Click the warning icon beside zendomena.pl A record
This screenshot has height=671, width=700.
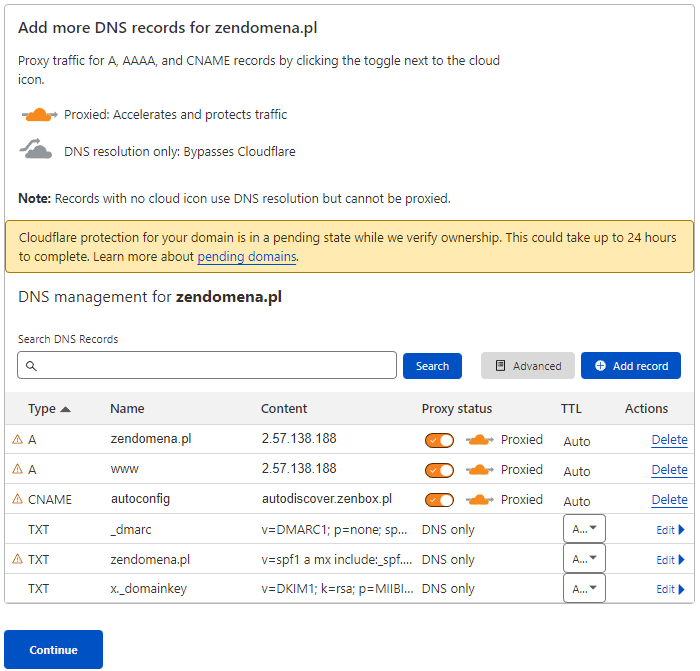point(17,440)
